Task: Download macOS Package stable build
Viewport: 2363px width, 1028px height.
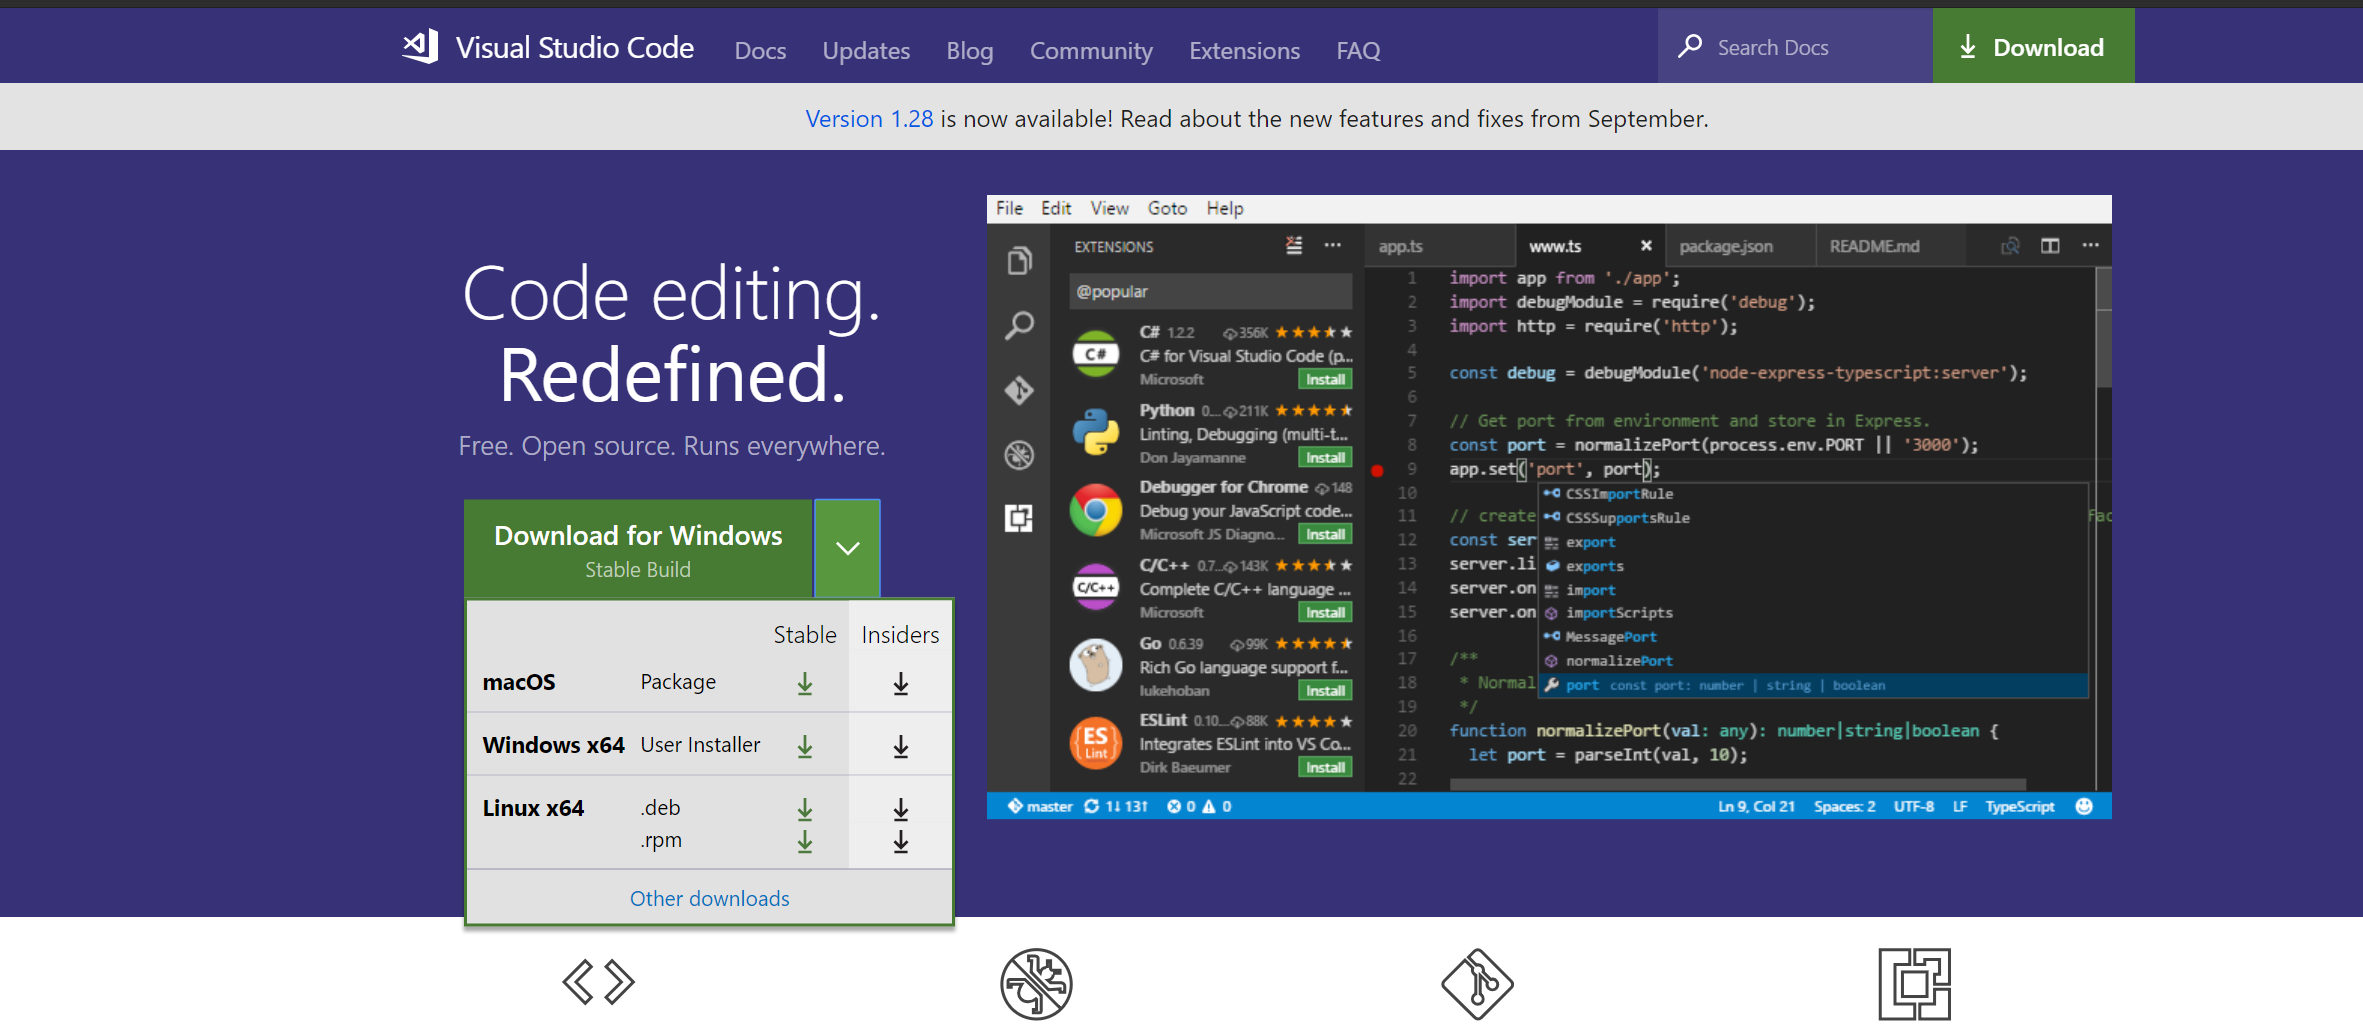Action: [805, 684]
